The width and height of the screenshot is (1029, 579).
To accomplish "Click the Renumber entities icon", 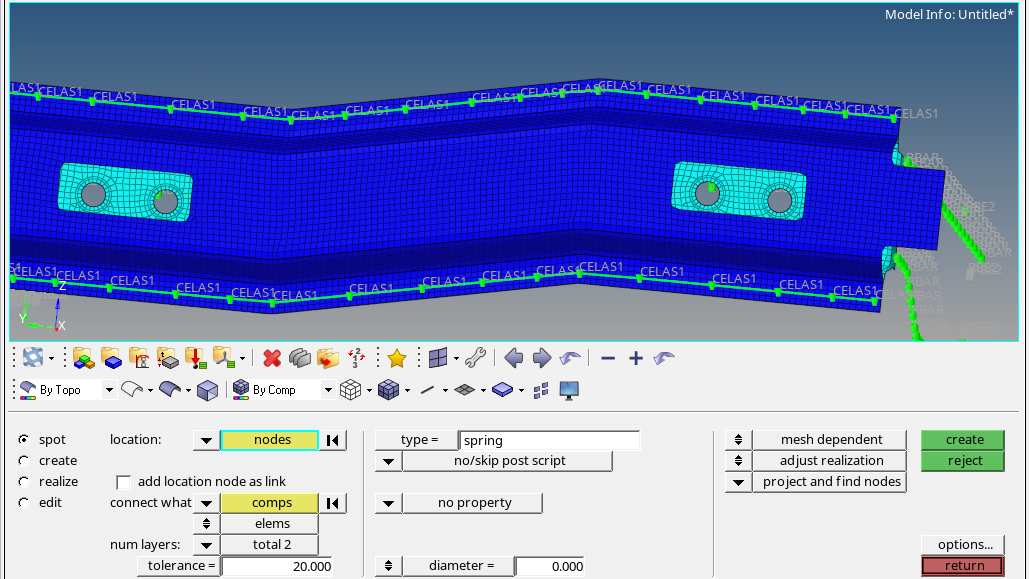I will click(x=355, y=357).
